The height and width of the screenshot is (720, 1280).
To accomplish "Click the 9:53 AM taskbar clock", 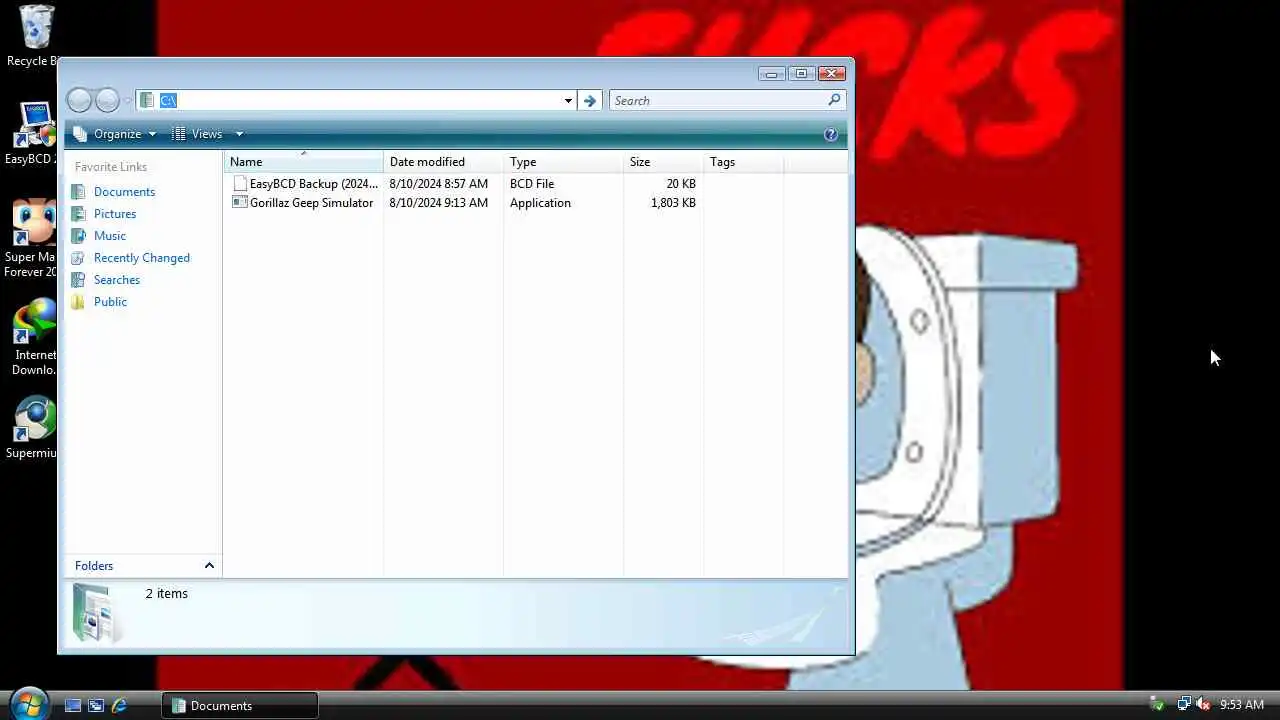I will pos(1242,705).
